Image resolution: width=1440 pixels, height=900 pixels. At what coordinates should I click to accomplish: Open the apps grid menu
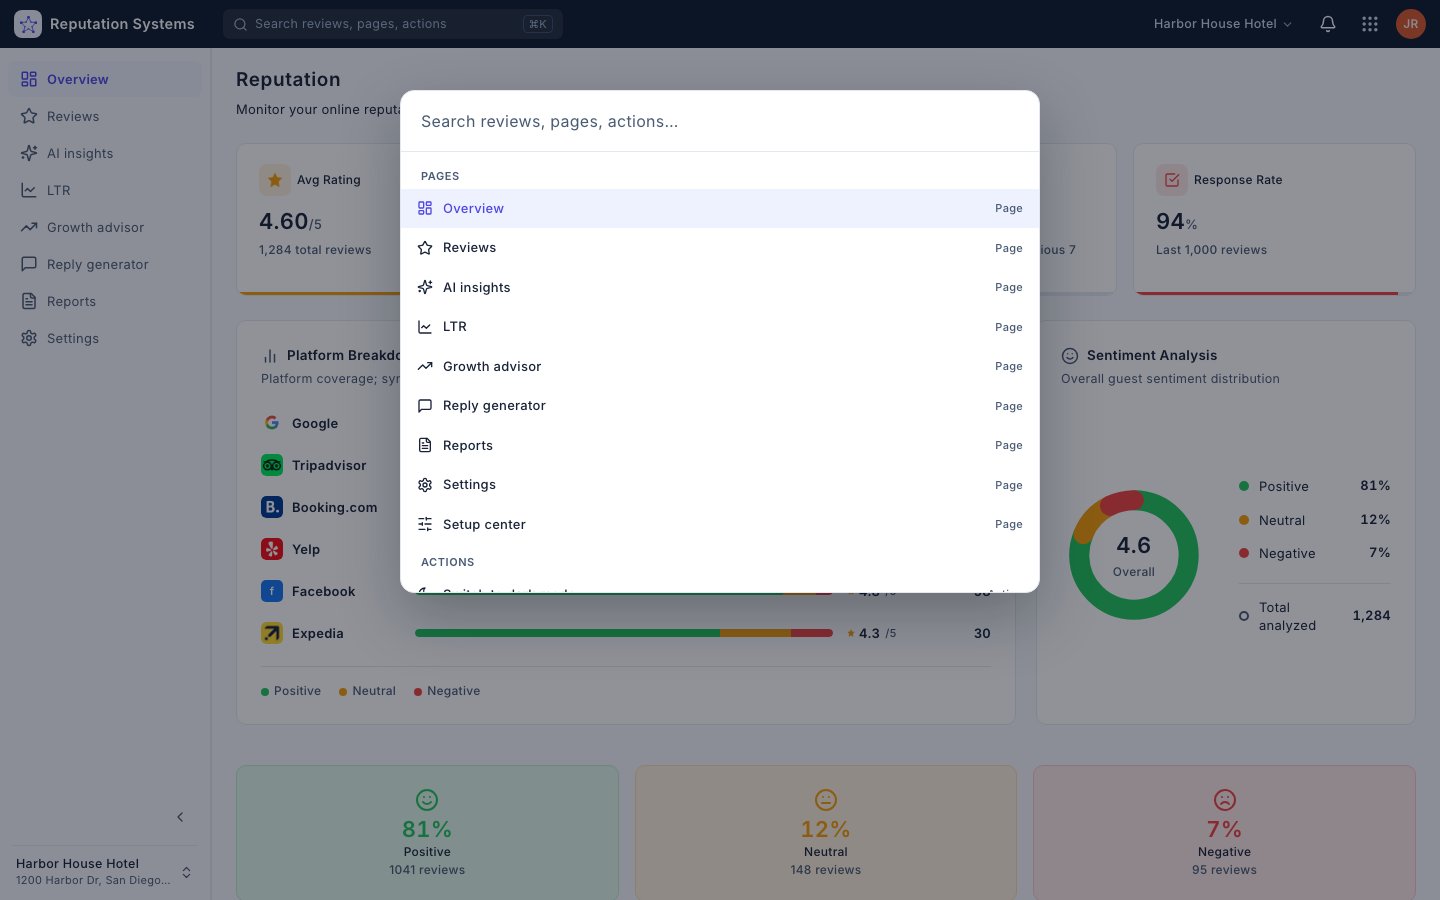(x=1370, y=24)
